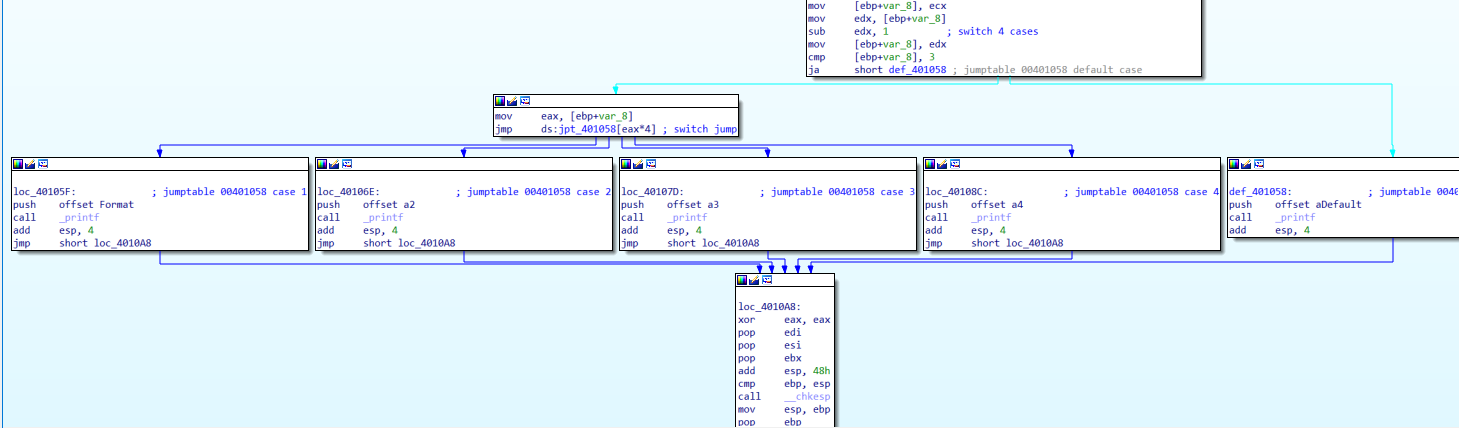Click the group nodes icon on the loc_40106E block
The height and width of the screenshot is (428, 1459).
pos(347,163)
